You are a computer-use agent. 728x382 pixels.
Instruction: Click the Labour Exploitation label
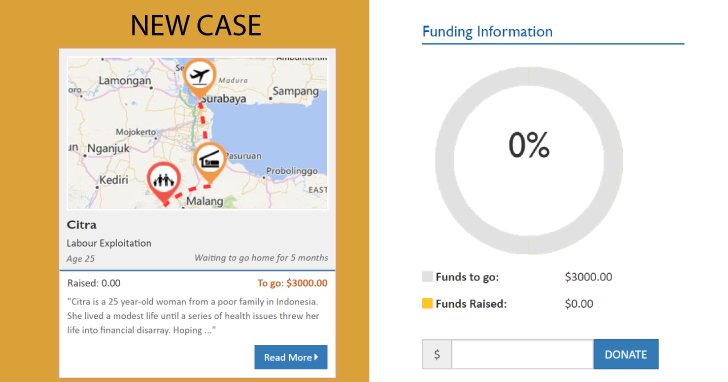point(109,243)
